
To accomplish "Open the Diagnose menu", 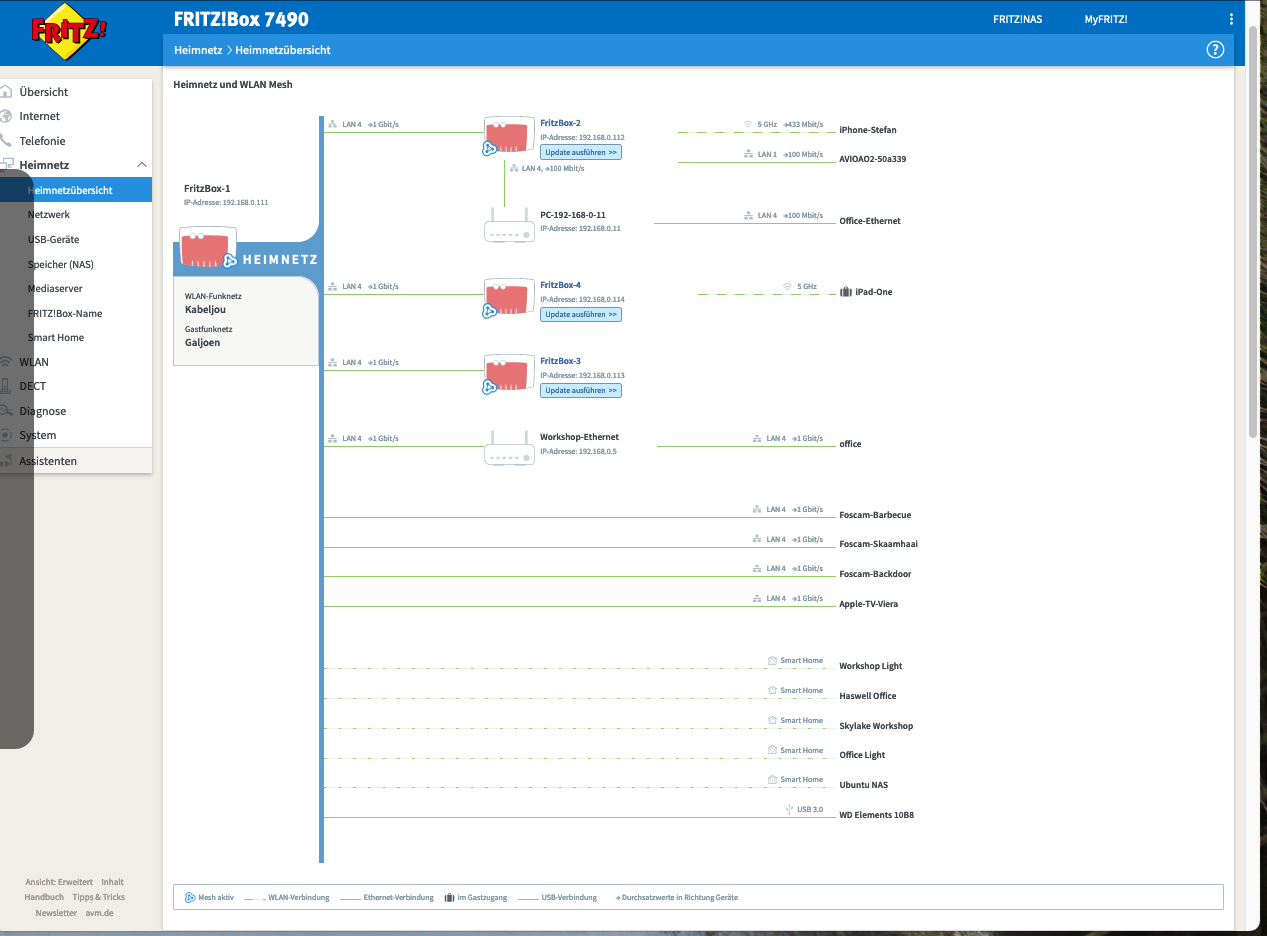I will (43, 411).
